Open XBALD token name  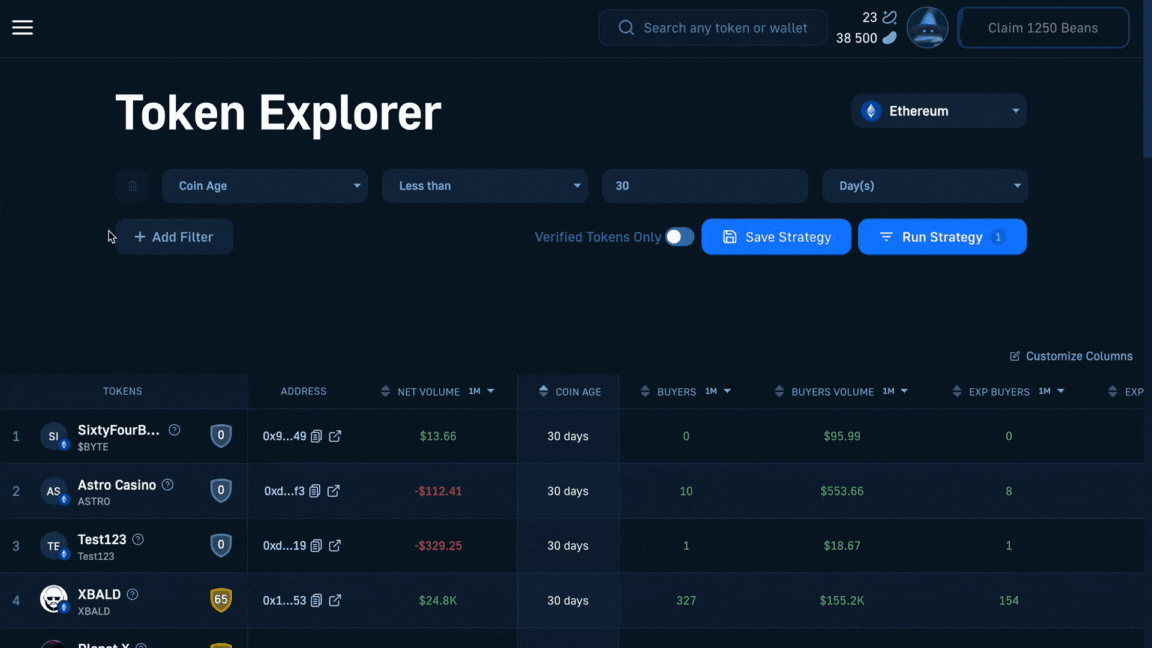pos(99,594)
